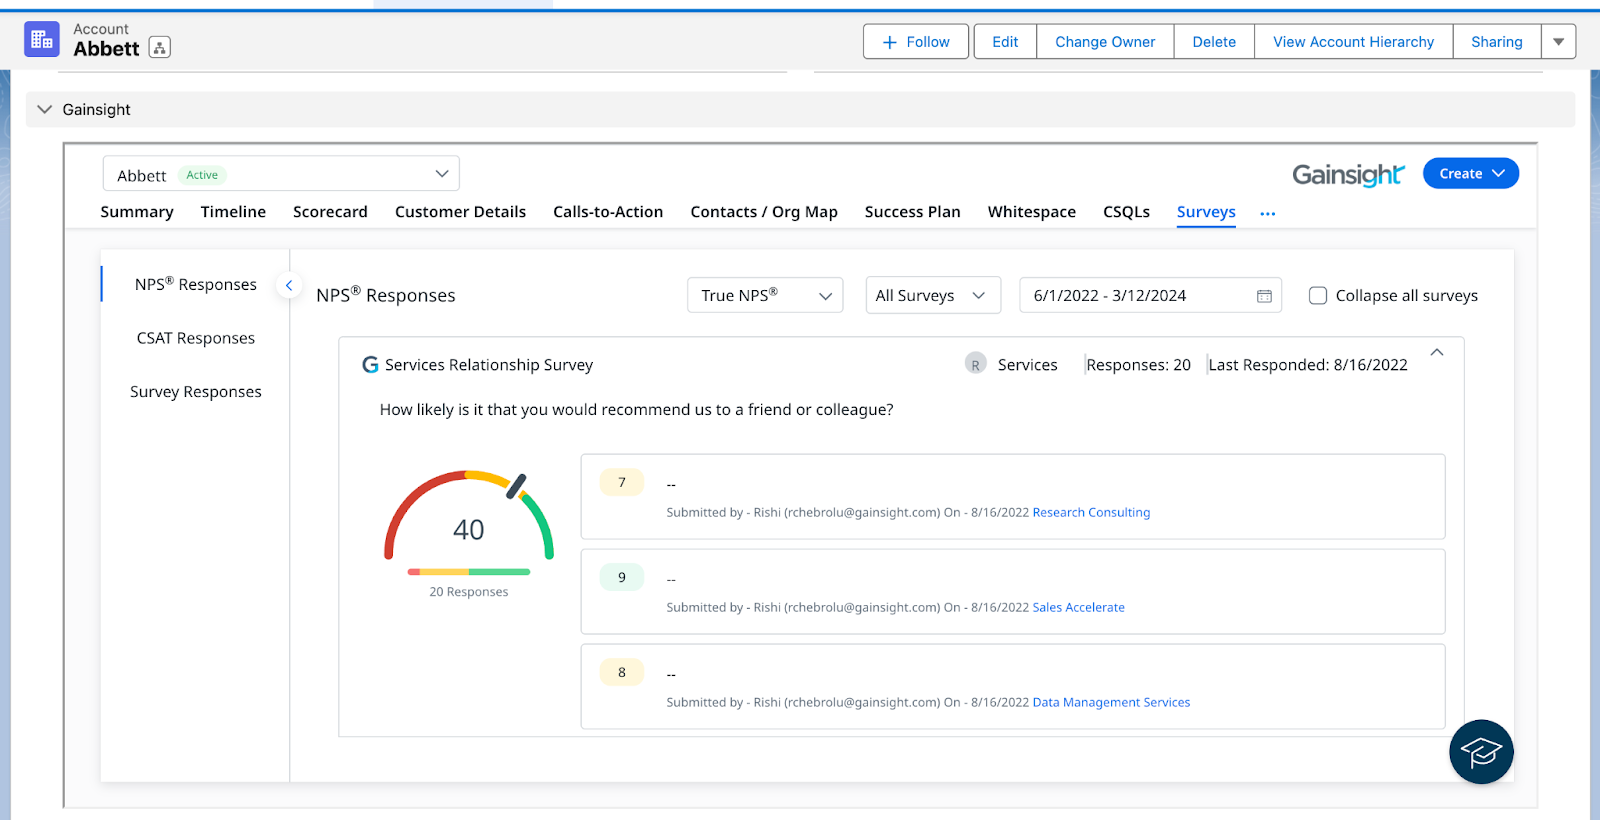Click the Services label in the survey header
The height and width of the screenshot is (820, 1600).
[x=1027, y=365]
